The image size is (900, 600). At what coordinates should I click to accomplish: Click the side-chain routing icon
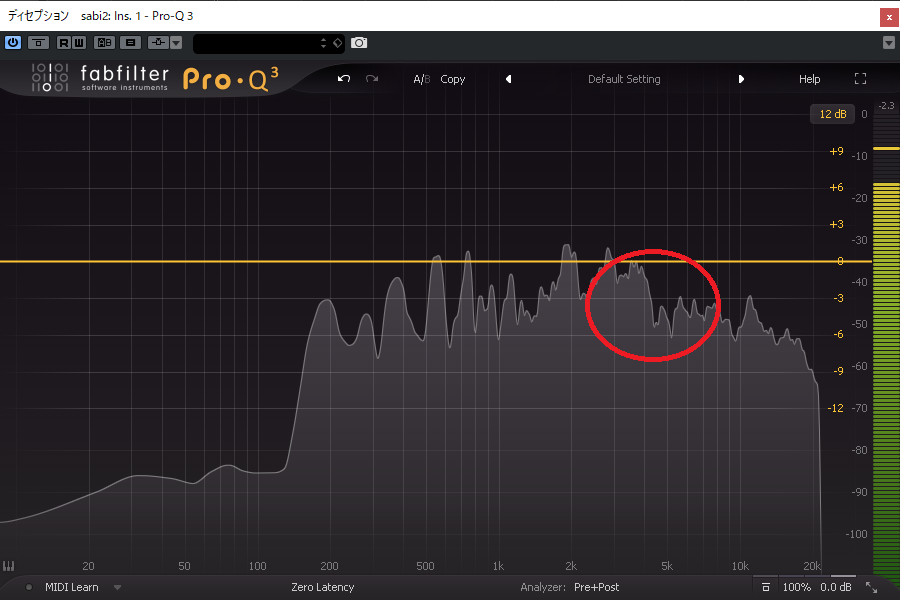[158, 42]
